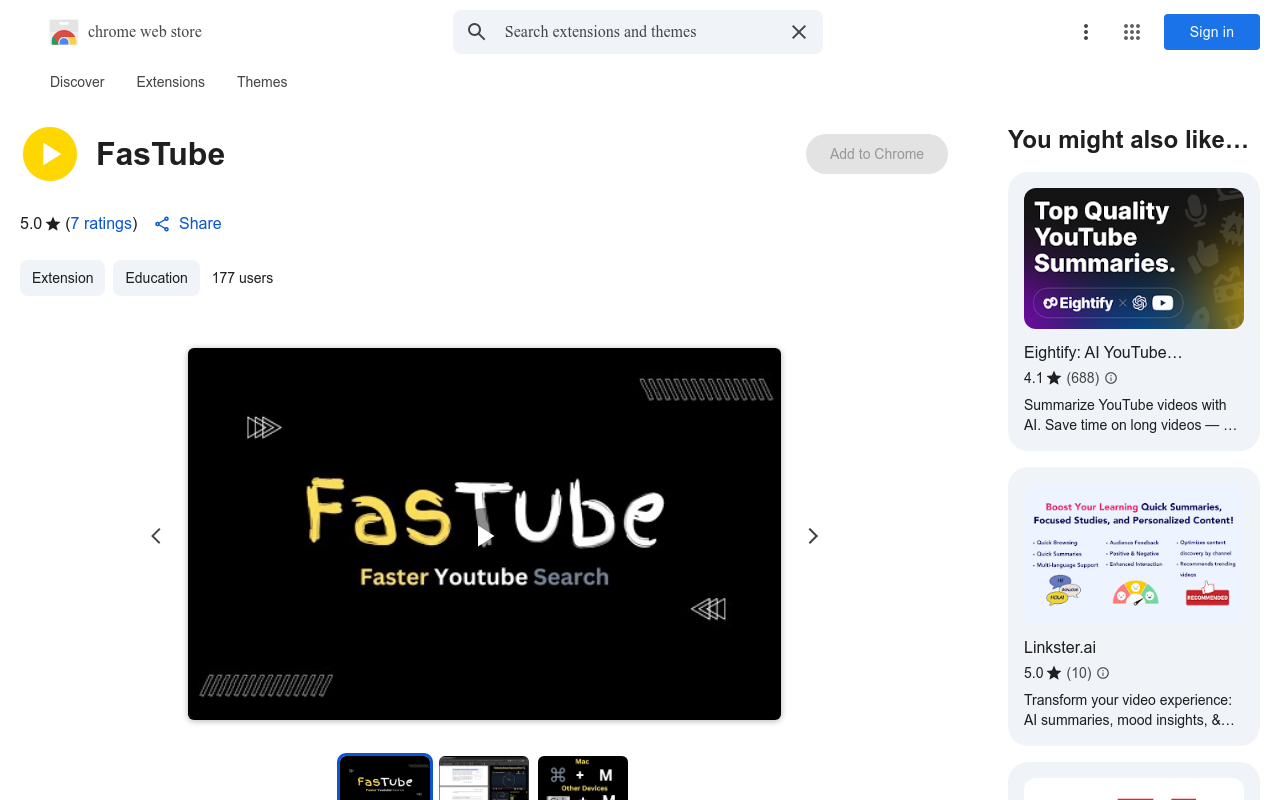The width and height of the screenshot is (1280, 800).
Task: Open the Themes tab
Action: [x=262, y=82]
